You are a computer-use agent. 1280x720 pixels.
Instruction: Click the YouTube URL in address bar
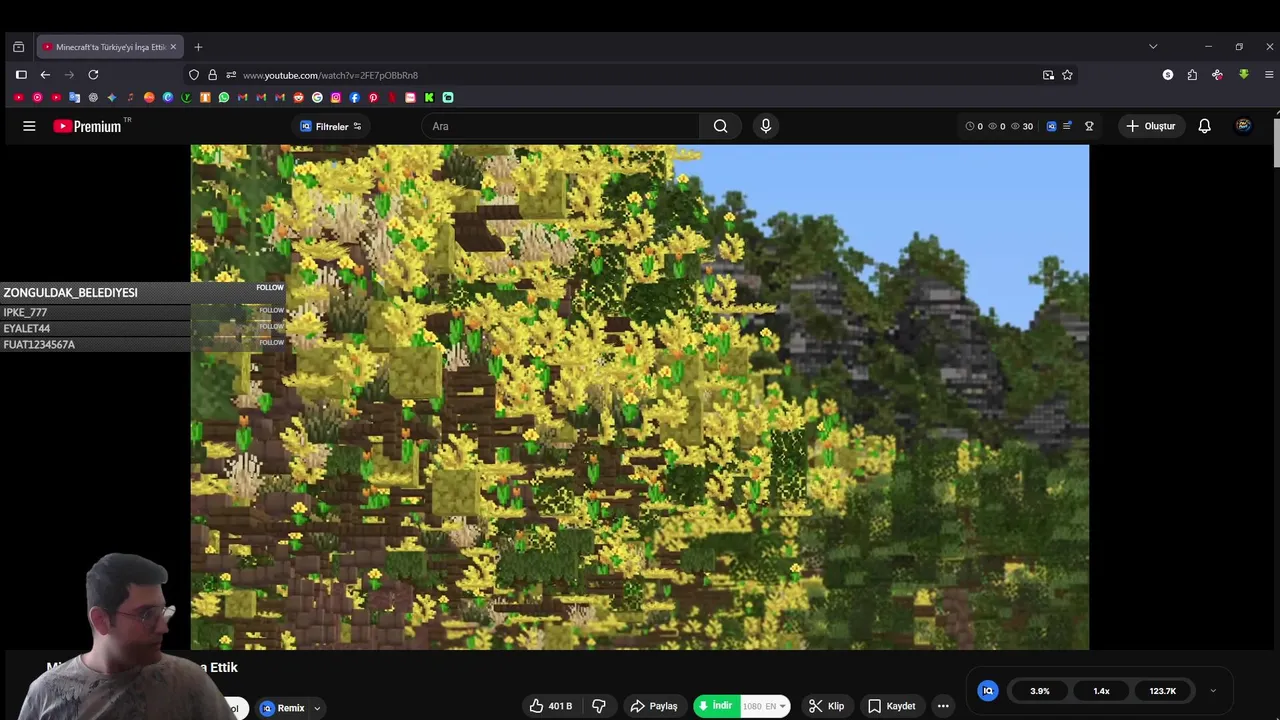click(330, 75)
